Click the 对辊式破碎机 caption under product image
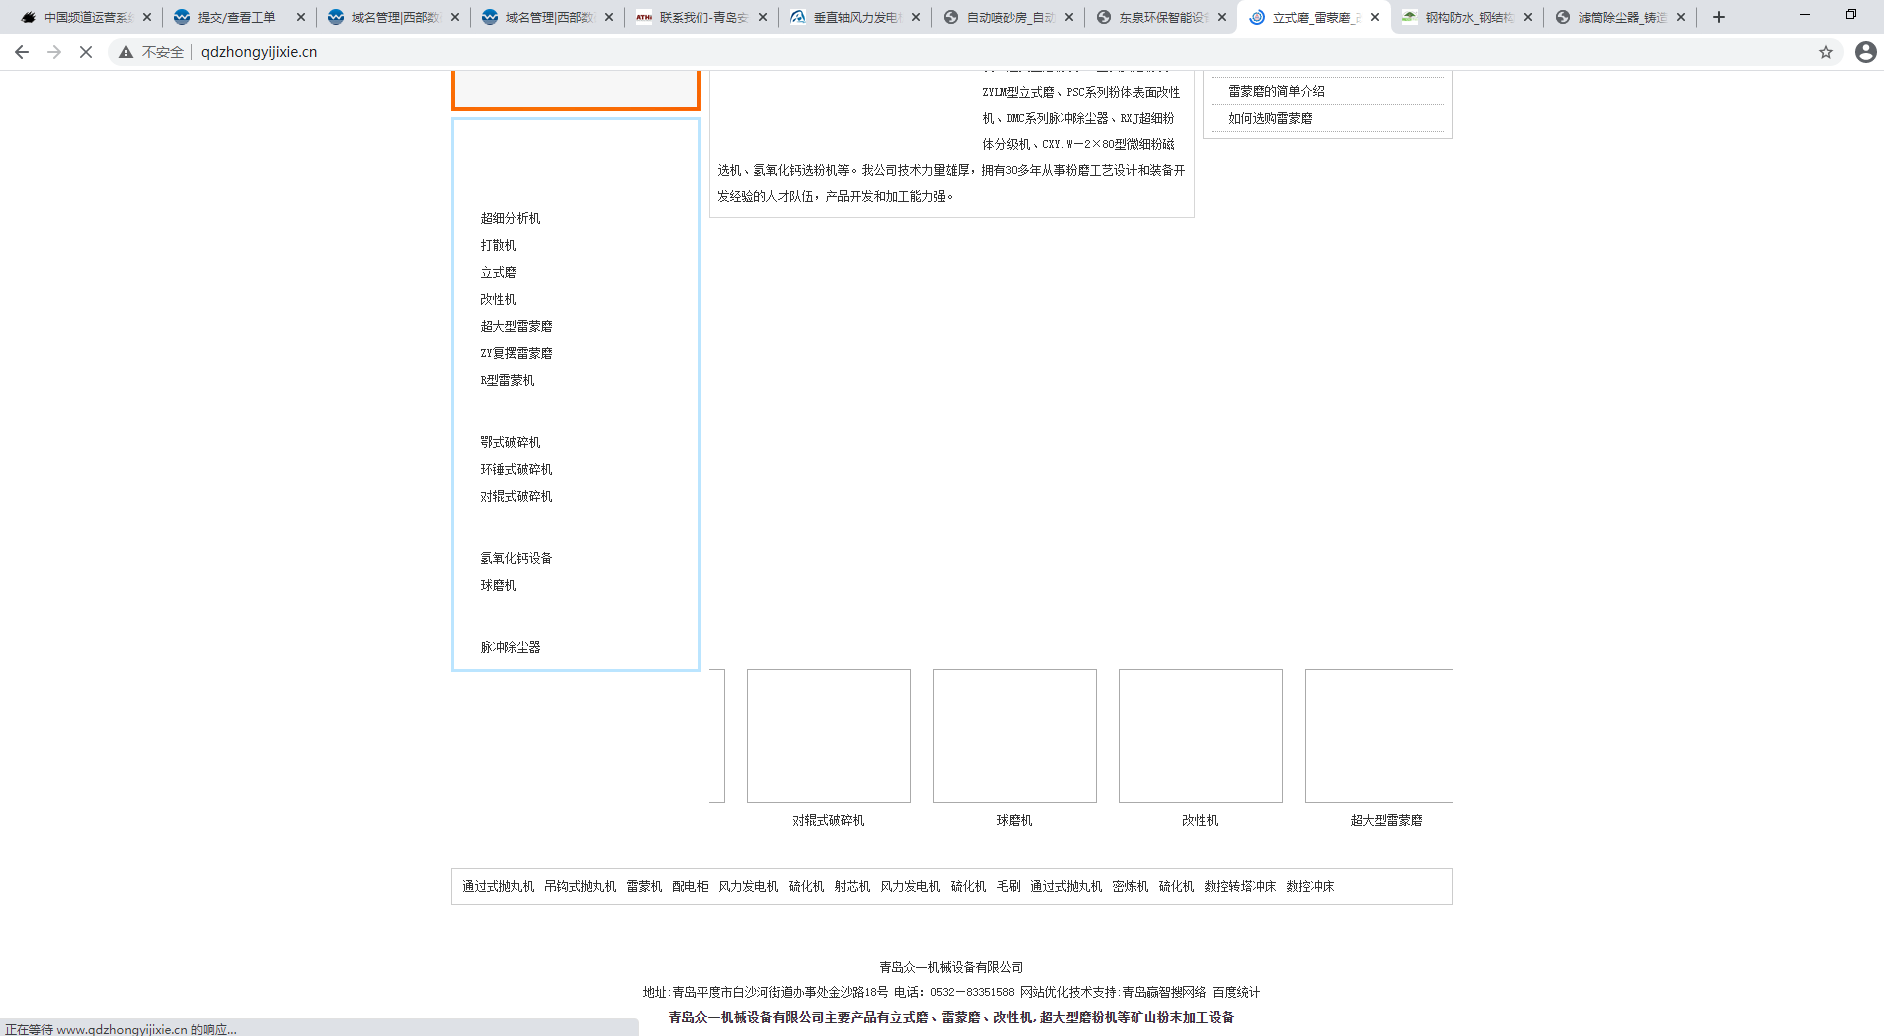 pyautogui.click(x=828, y=820)
